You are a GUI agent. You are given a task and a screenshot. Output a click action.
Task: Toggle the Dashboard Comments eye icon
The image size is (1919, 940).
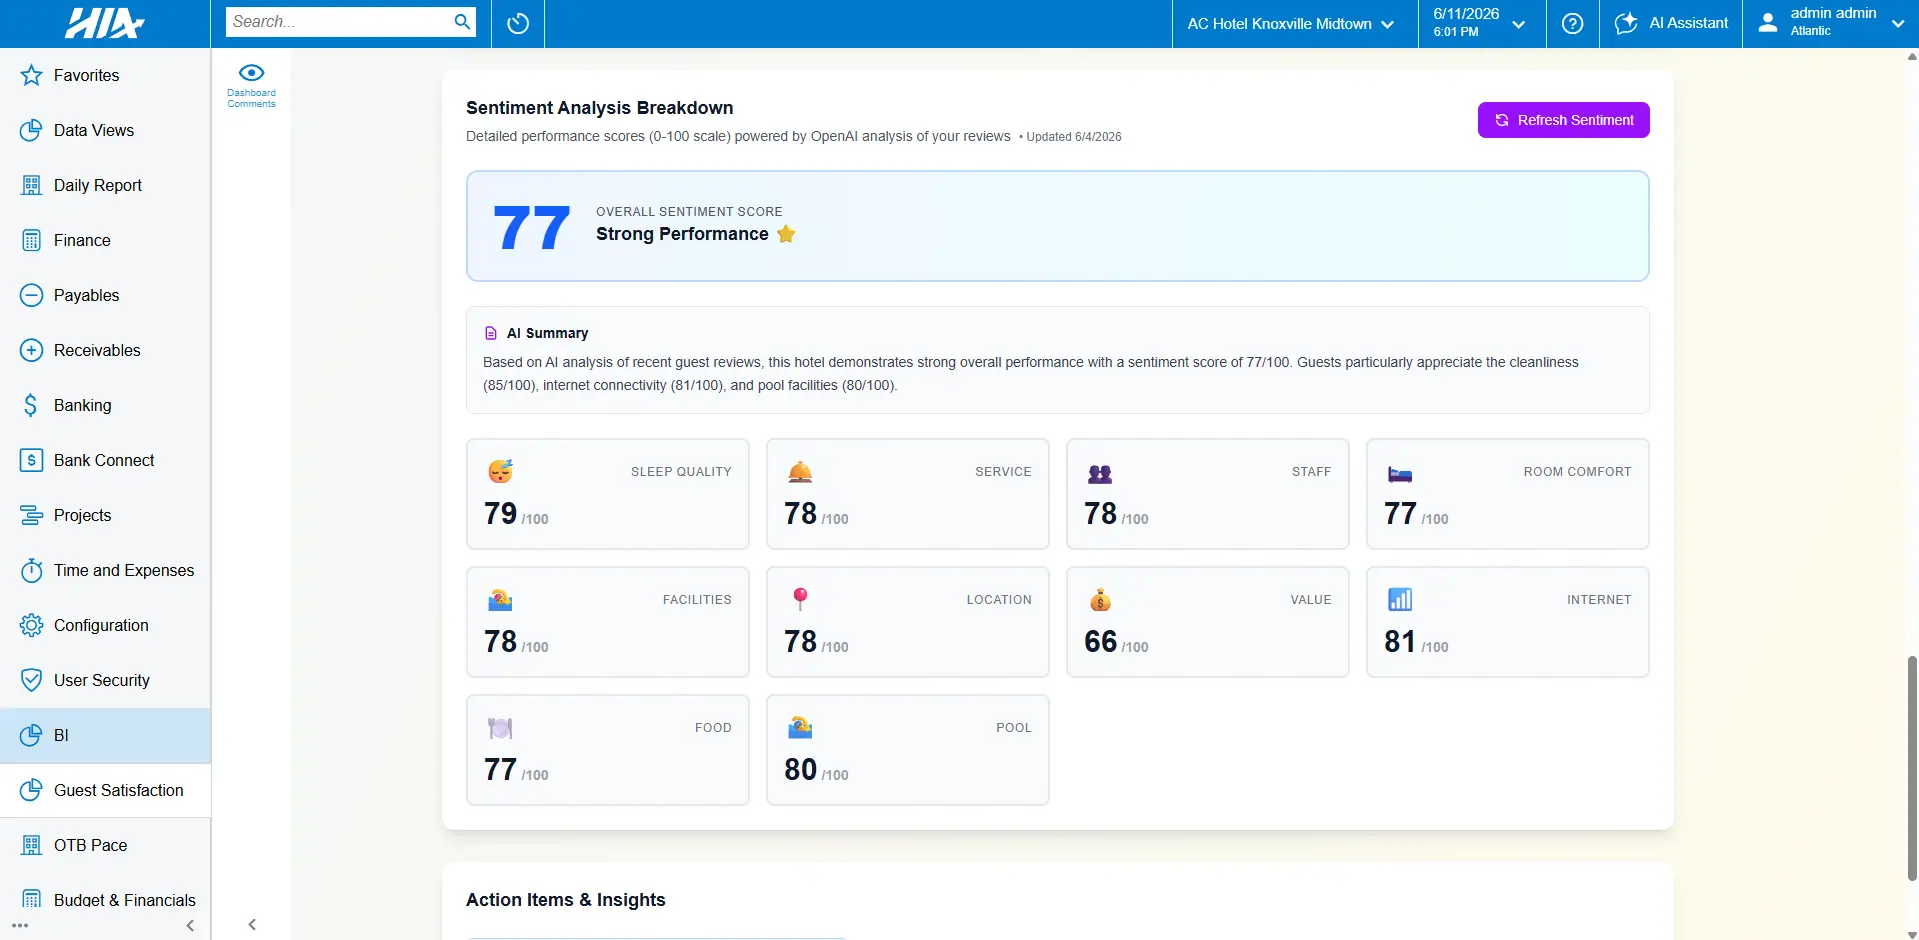pos(251,72)
